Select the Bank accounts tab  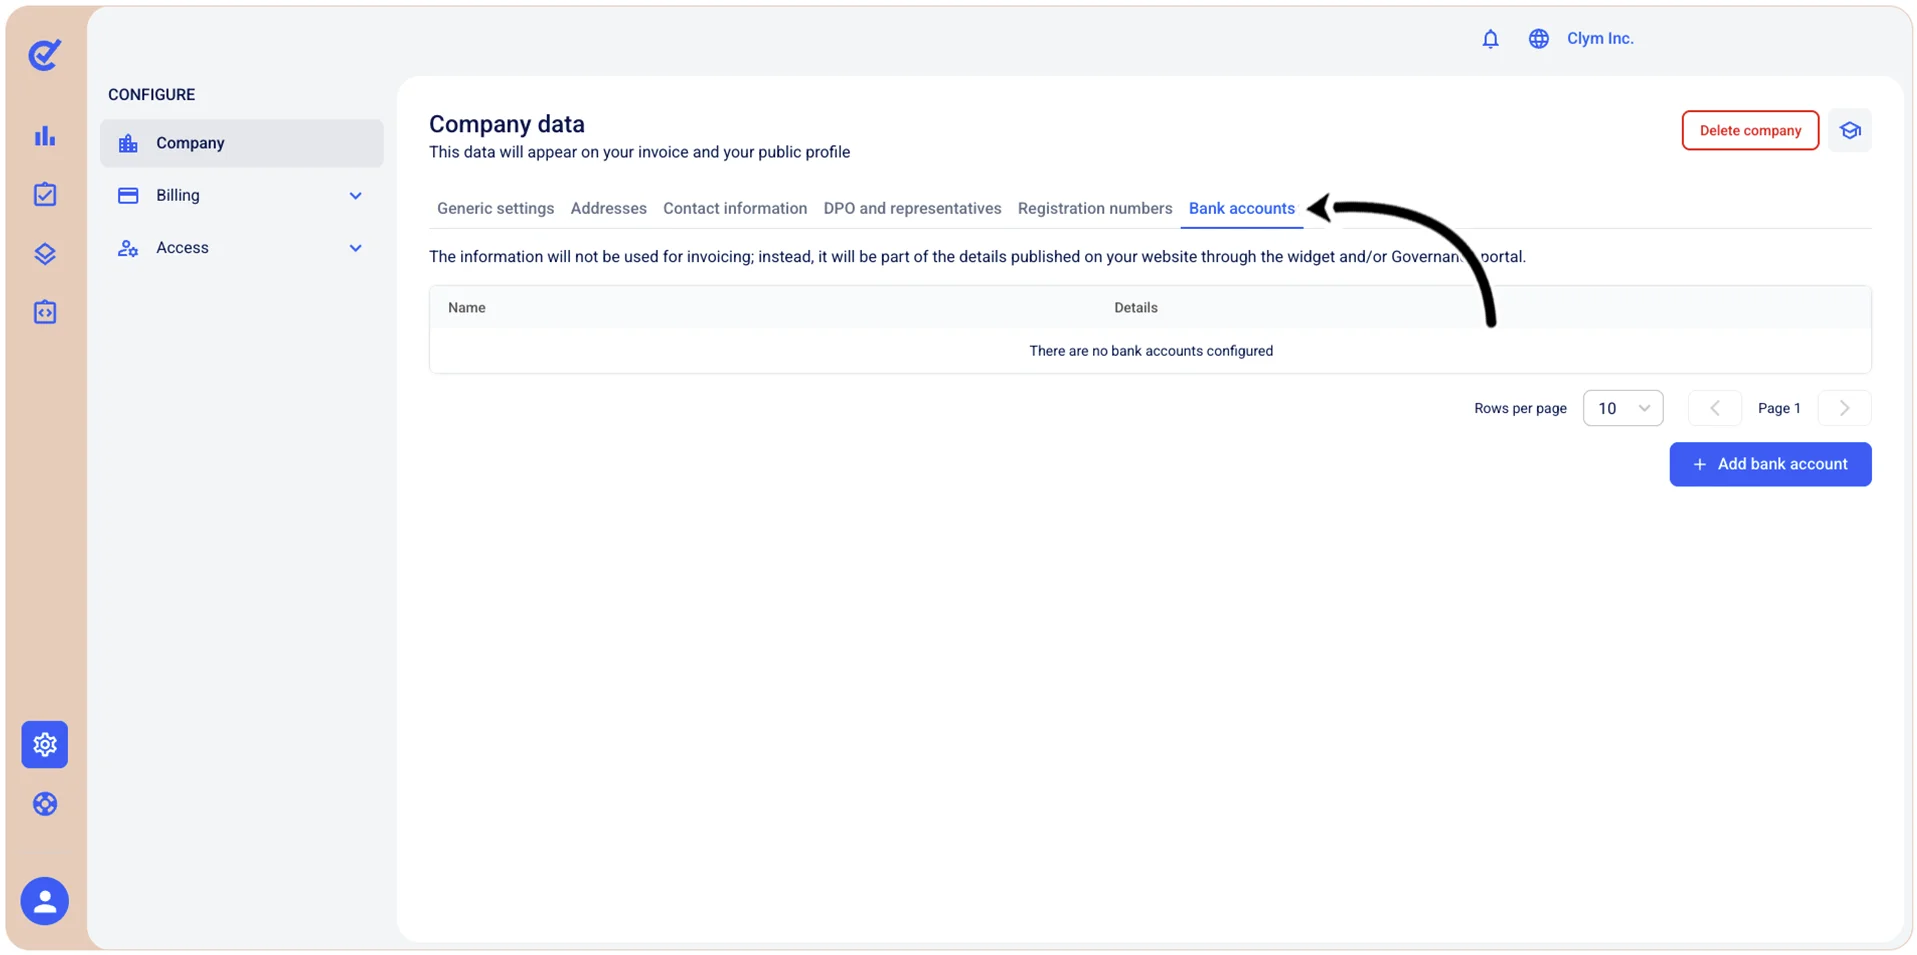(1242, 208)
